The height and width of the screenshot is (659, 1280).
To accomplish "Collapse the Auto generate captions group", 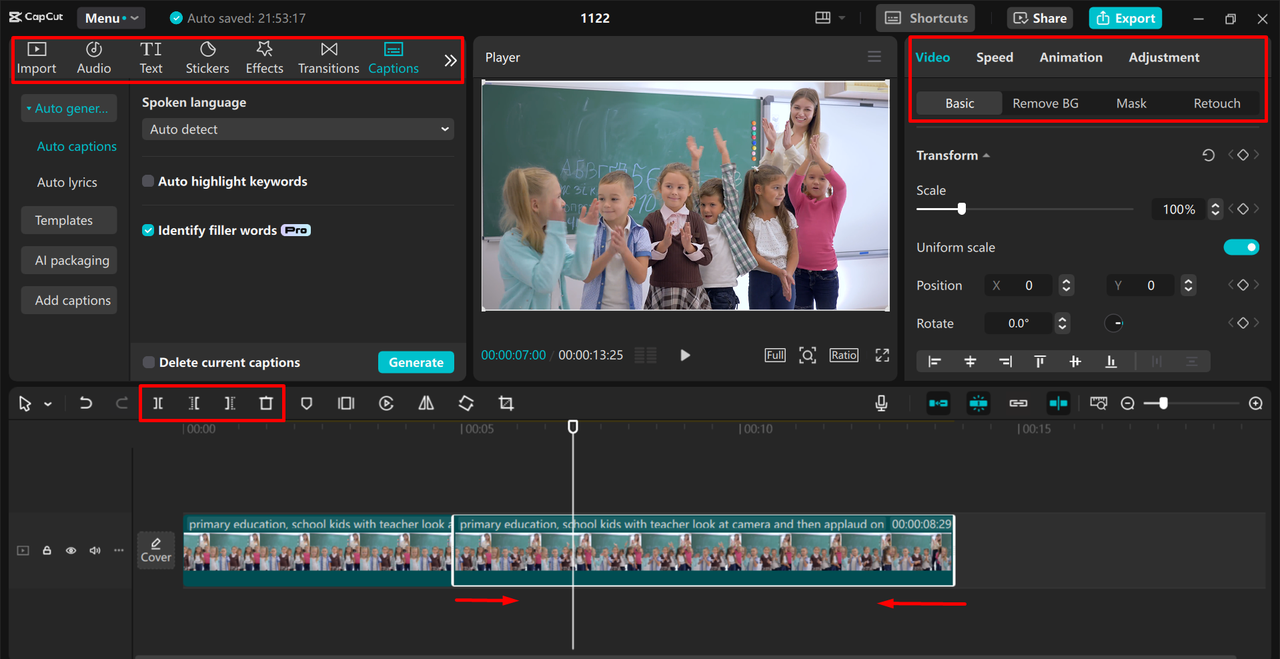I will click(x=69, y=108).
